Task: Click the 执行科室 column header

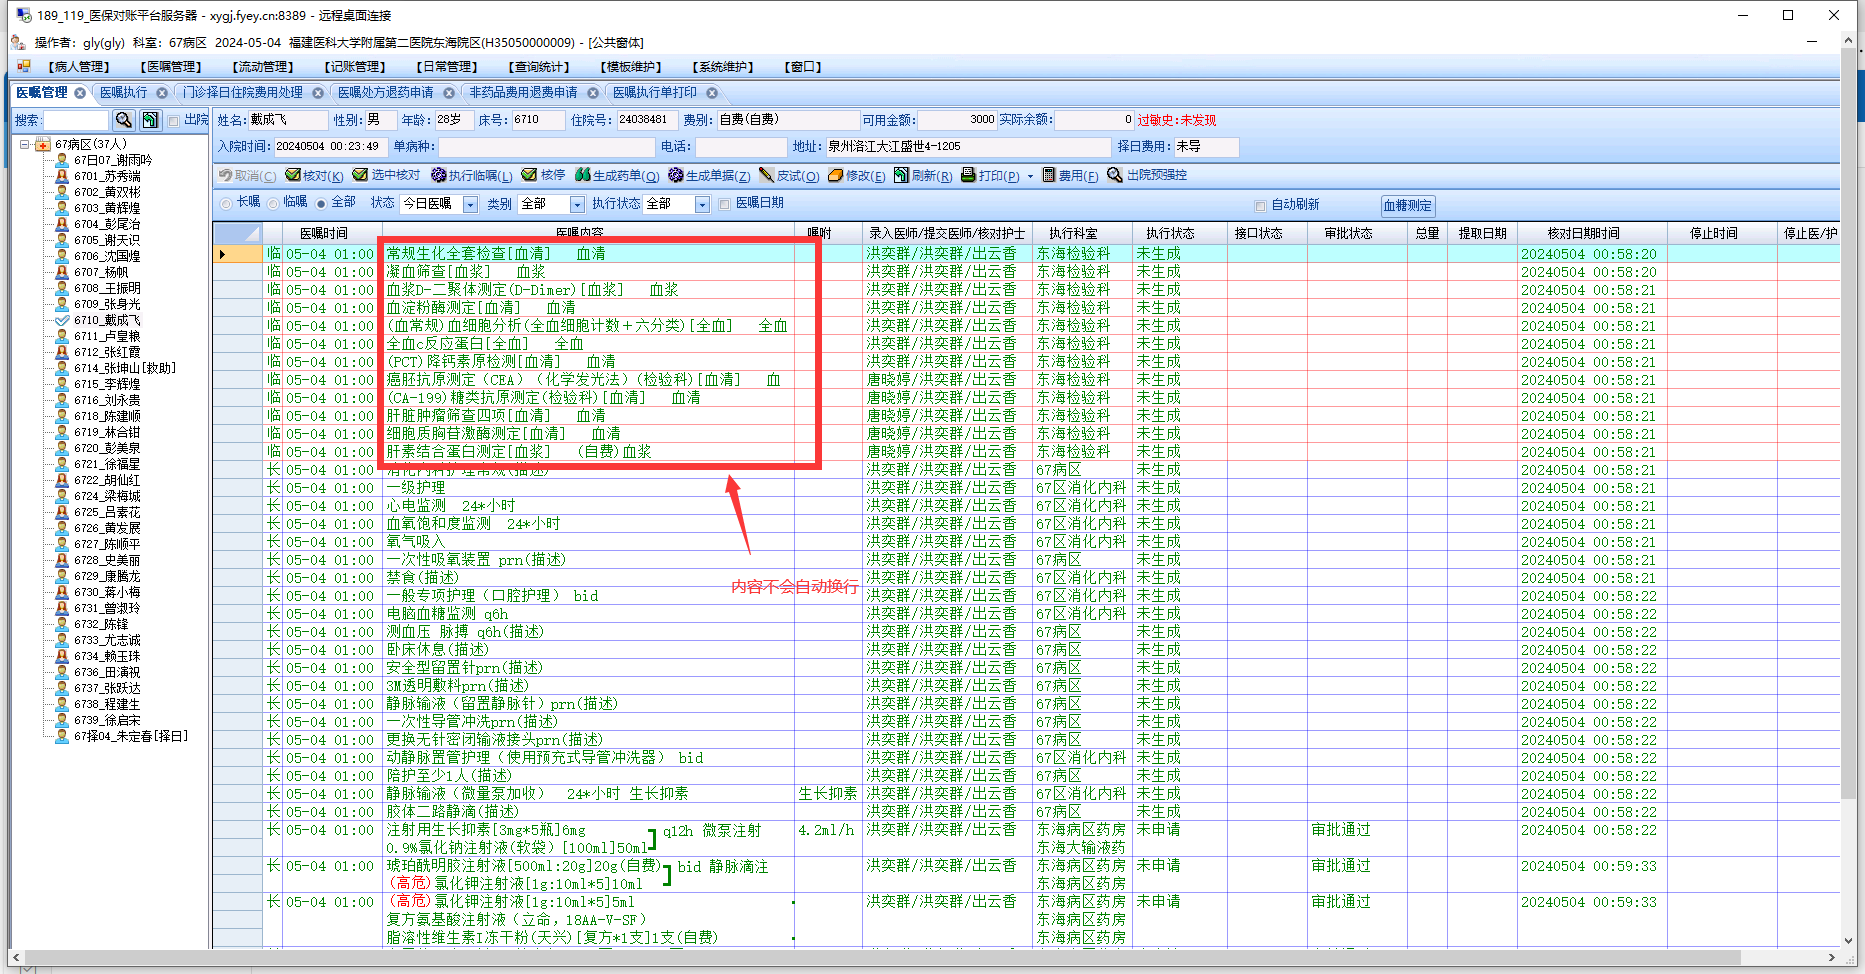Action: (x=1073, y=233)
